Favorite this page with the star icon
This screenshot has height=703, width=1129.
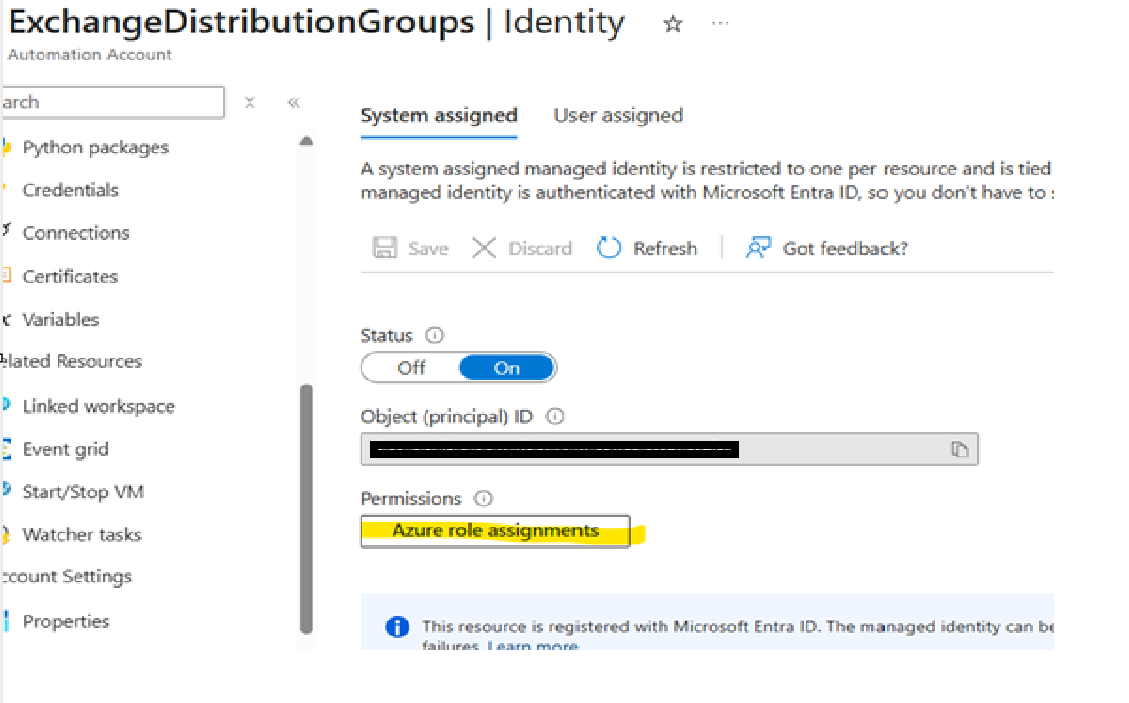coord(673,24)
